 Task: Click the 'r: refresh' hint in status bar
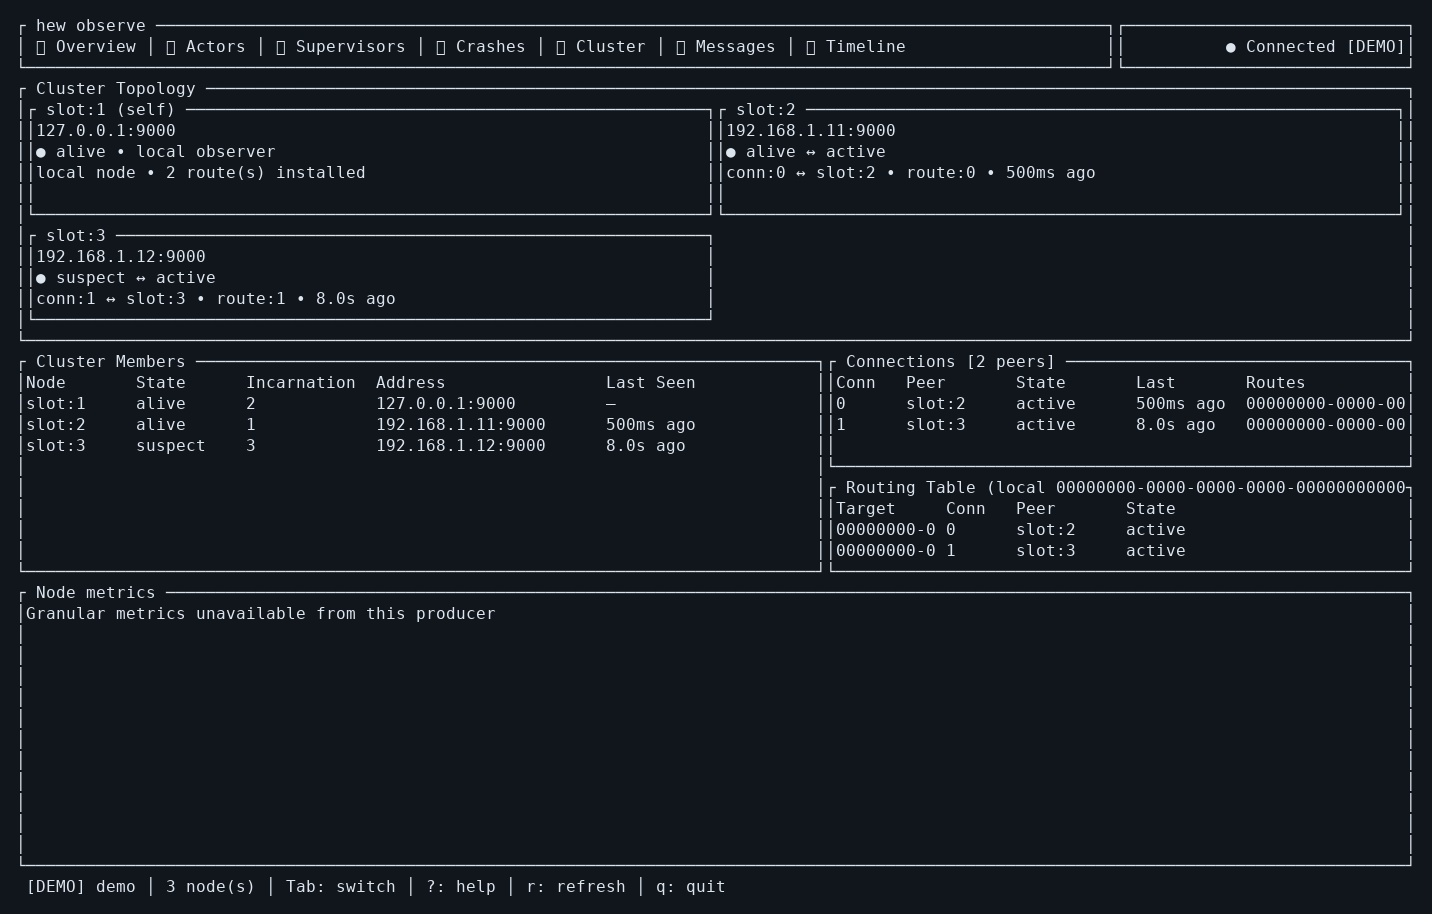pos(576,887)
